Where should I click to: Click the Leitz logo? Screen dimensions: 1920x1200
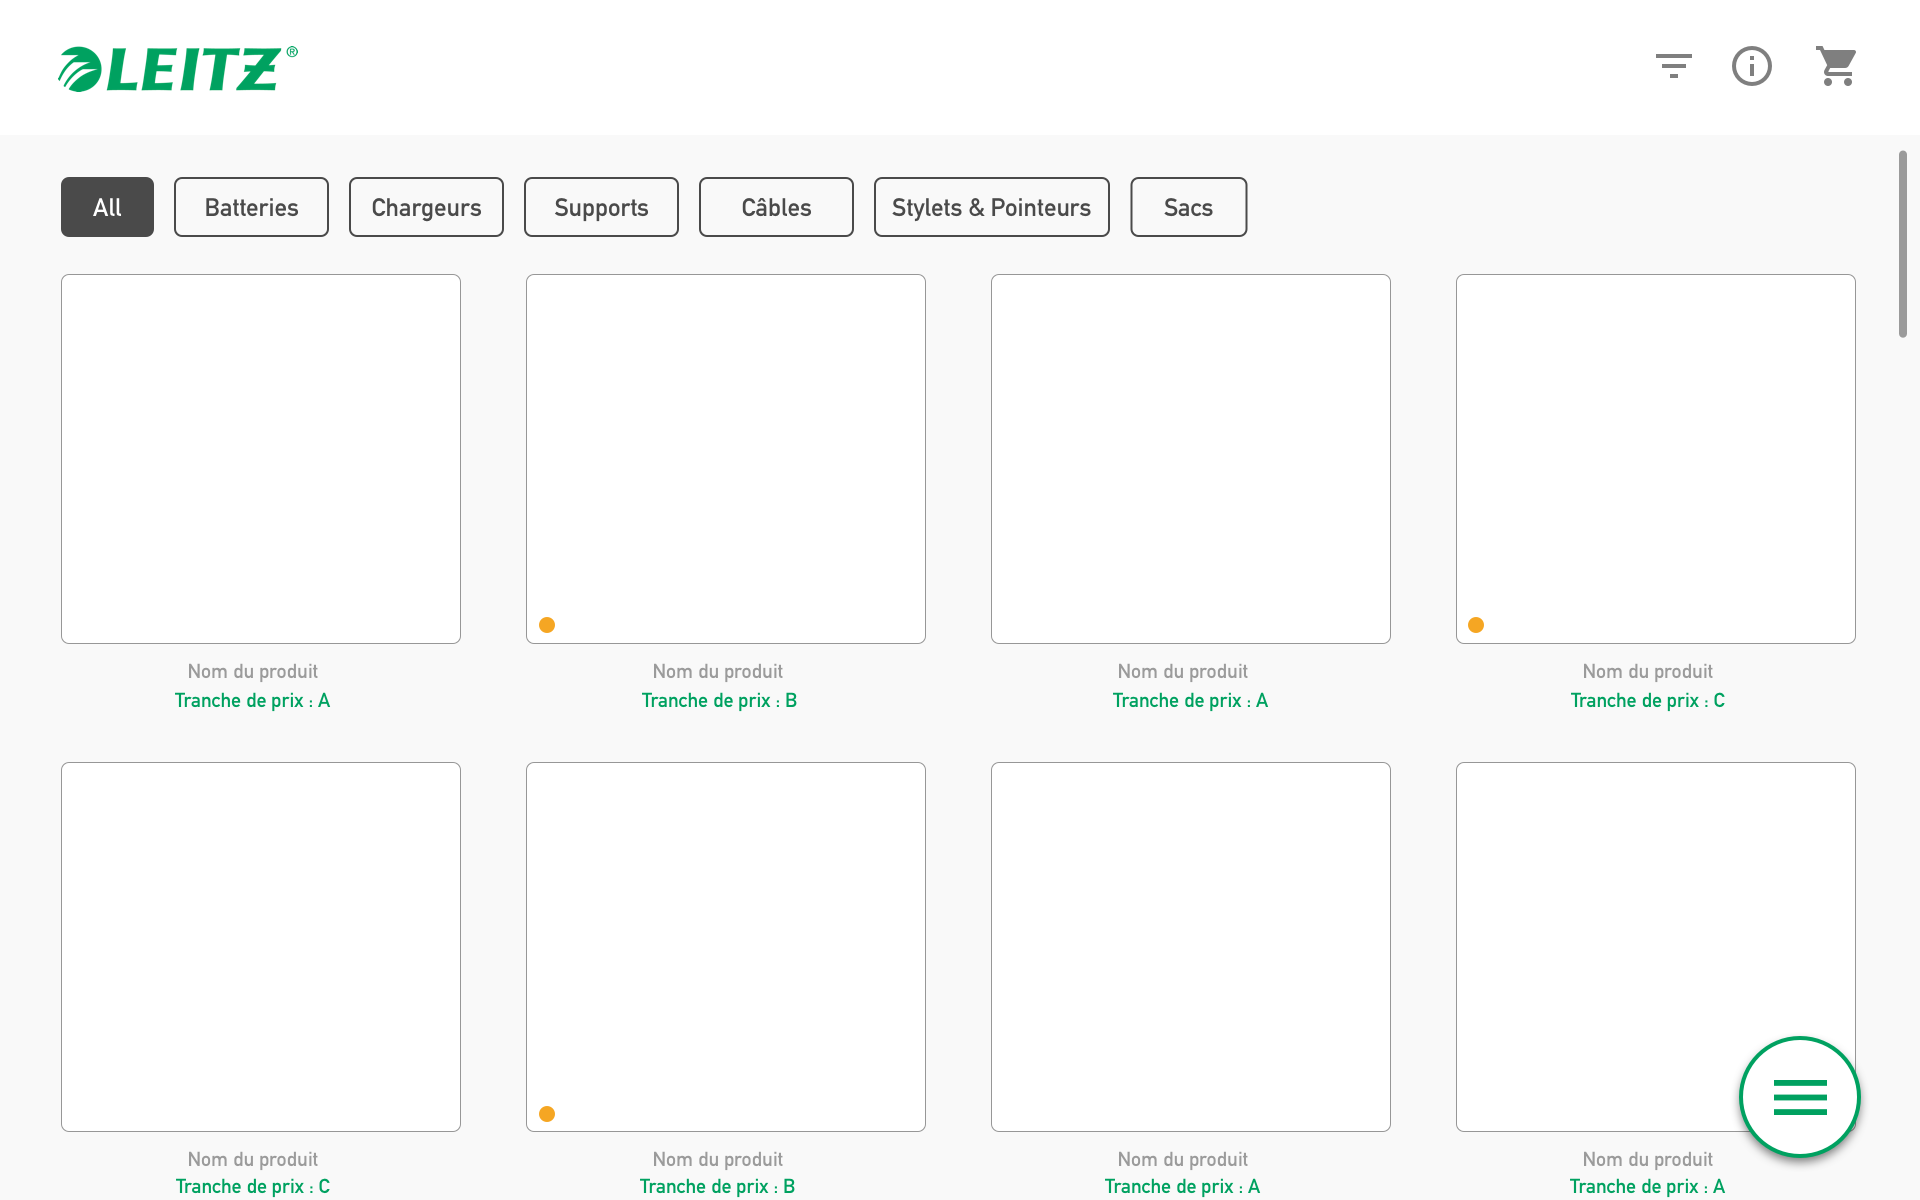[178, 68]
